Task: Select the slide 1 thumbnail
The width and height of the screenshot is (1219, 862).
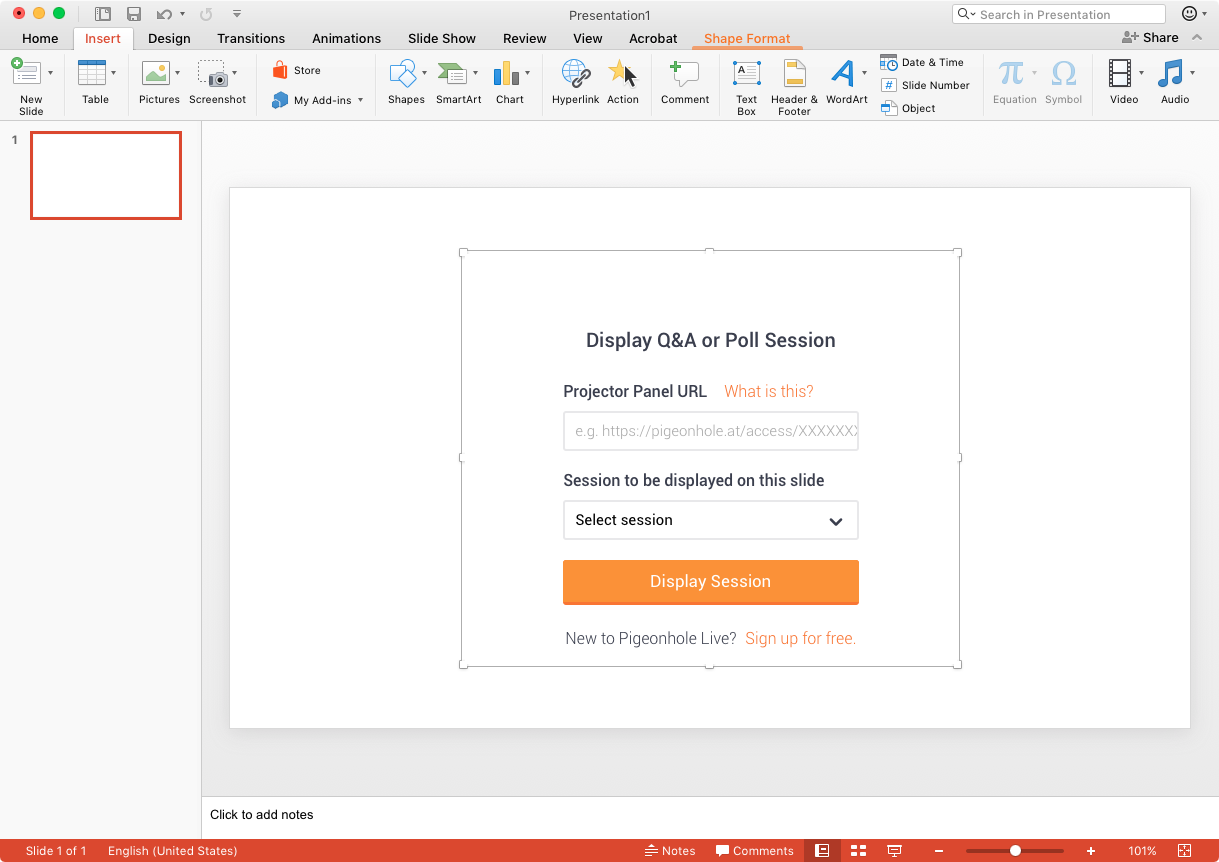Action: coord(106,175)
